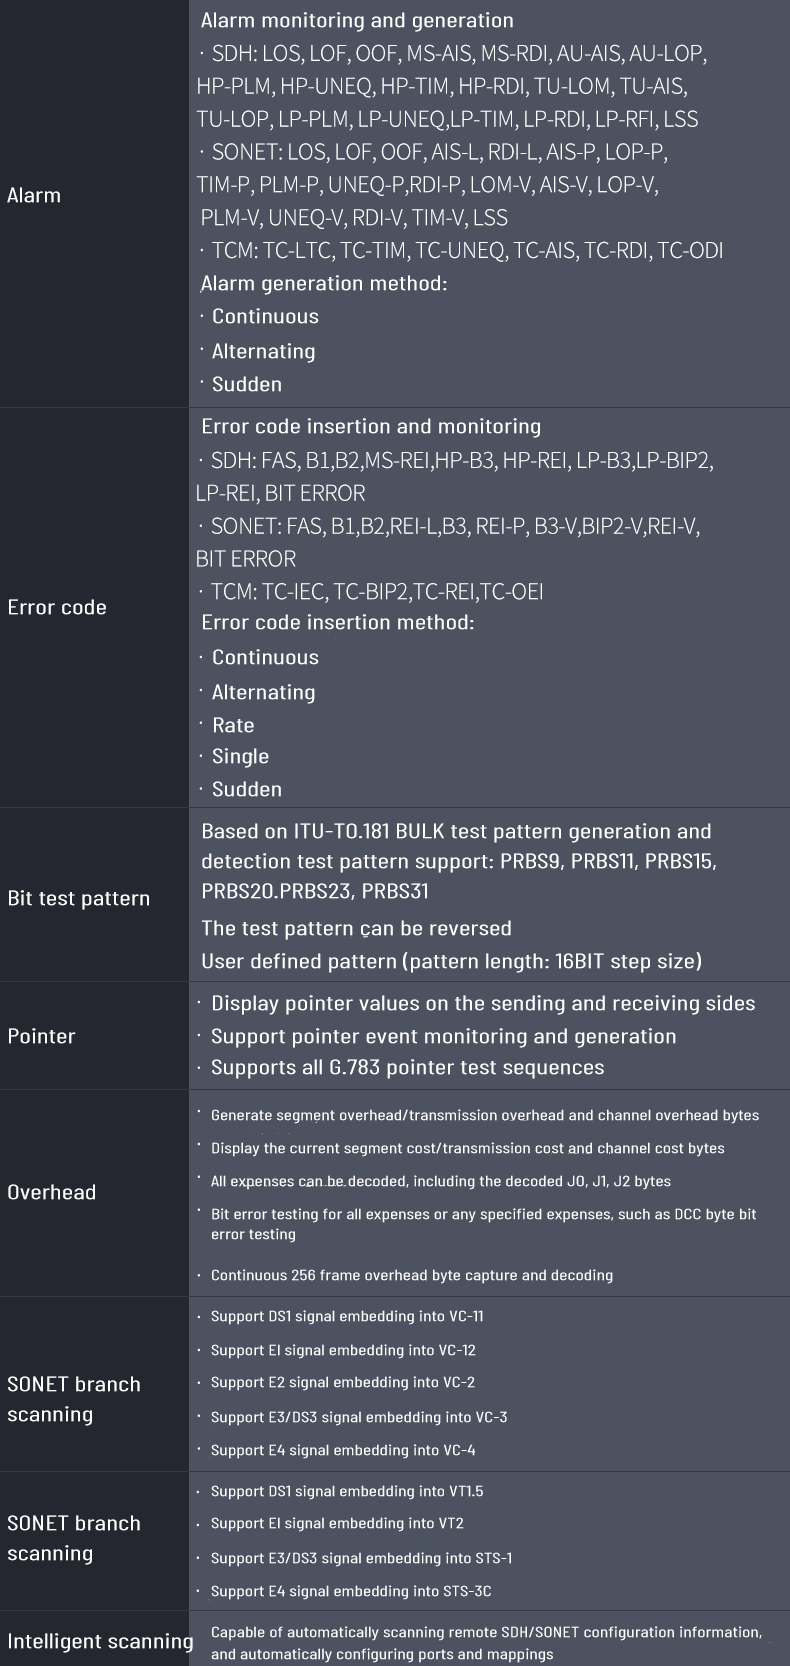Click the Alarm row label
Screen dimensions: 790x1666
pyautogui.click(x=34, y=196)
